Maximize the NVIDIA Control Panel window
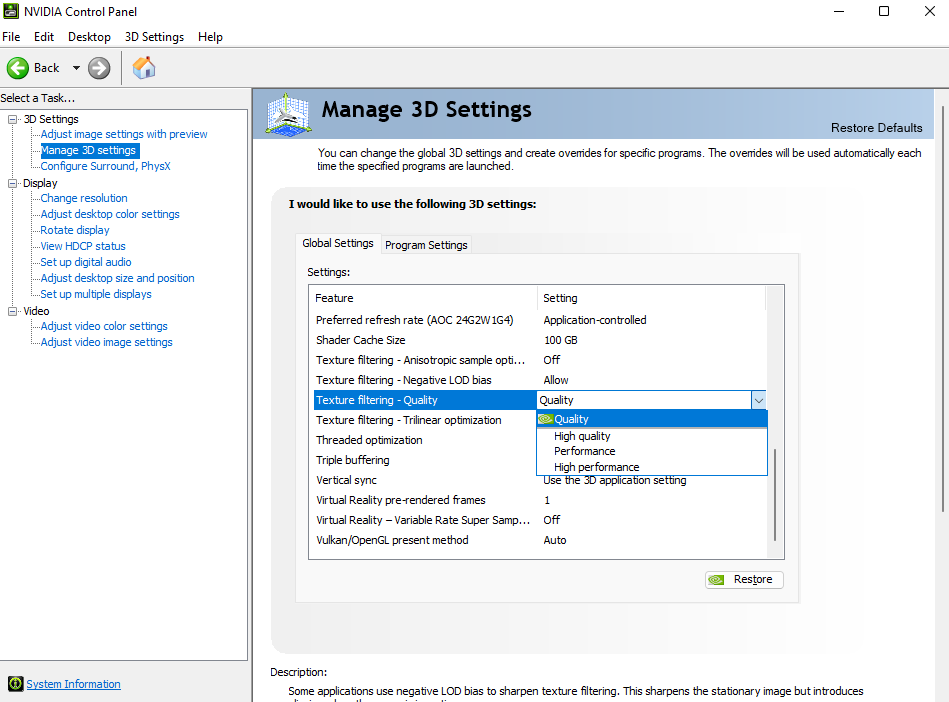This screenshot has height=702, width=949. [884, 11]
